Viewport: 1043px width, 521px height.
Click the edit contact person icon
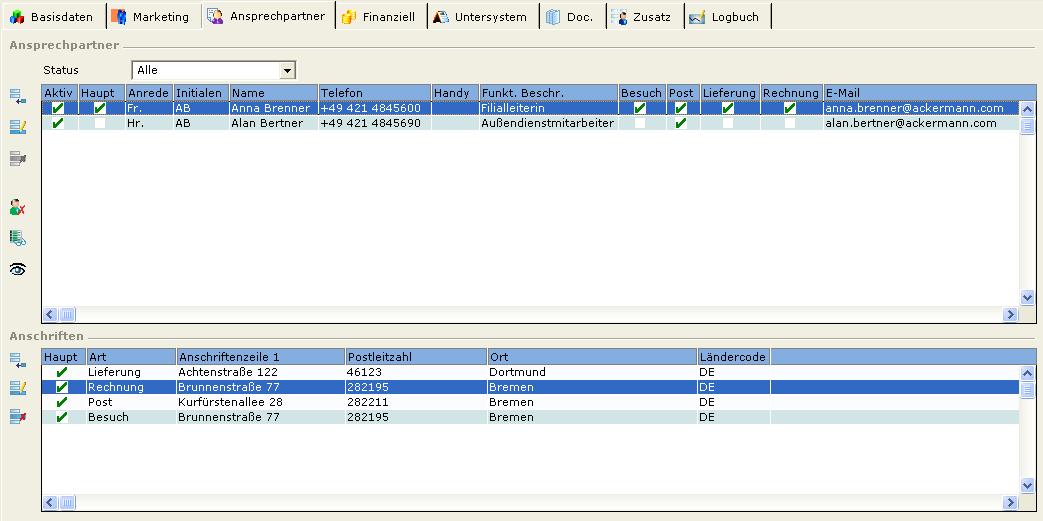pos(17,127)
